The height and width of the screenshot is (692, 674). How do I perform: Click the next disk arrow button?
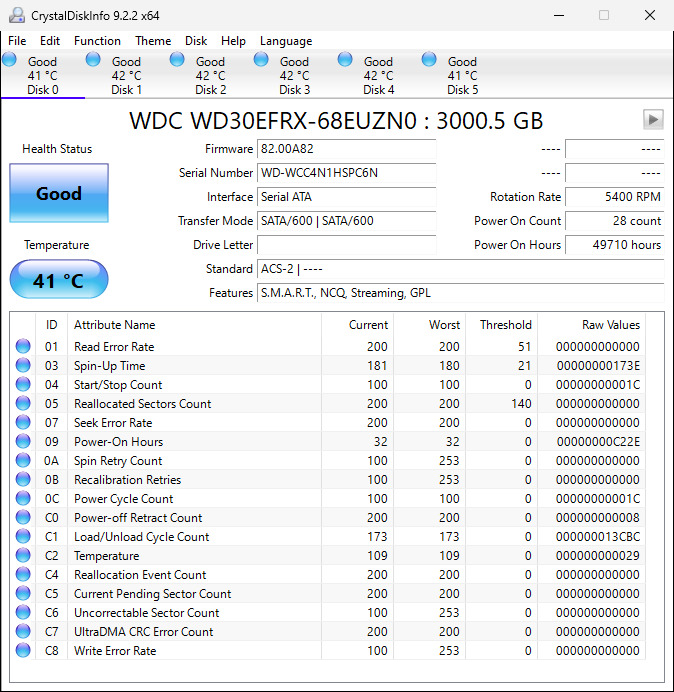653,119
